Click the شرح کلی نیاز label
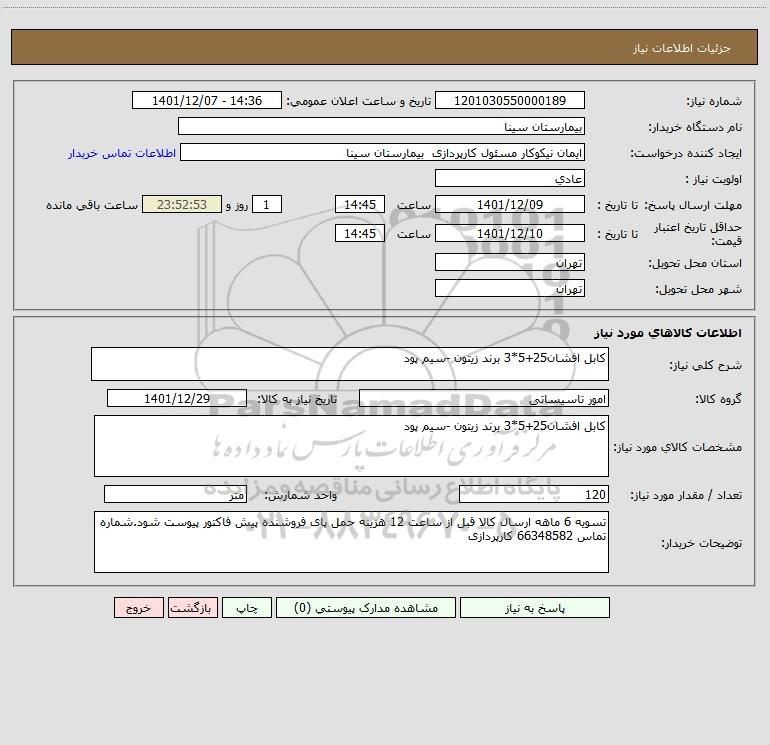 coord(706,365)
